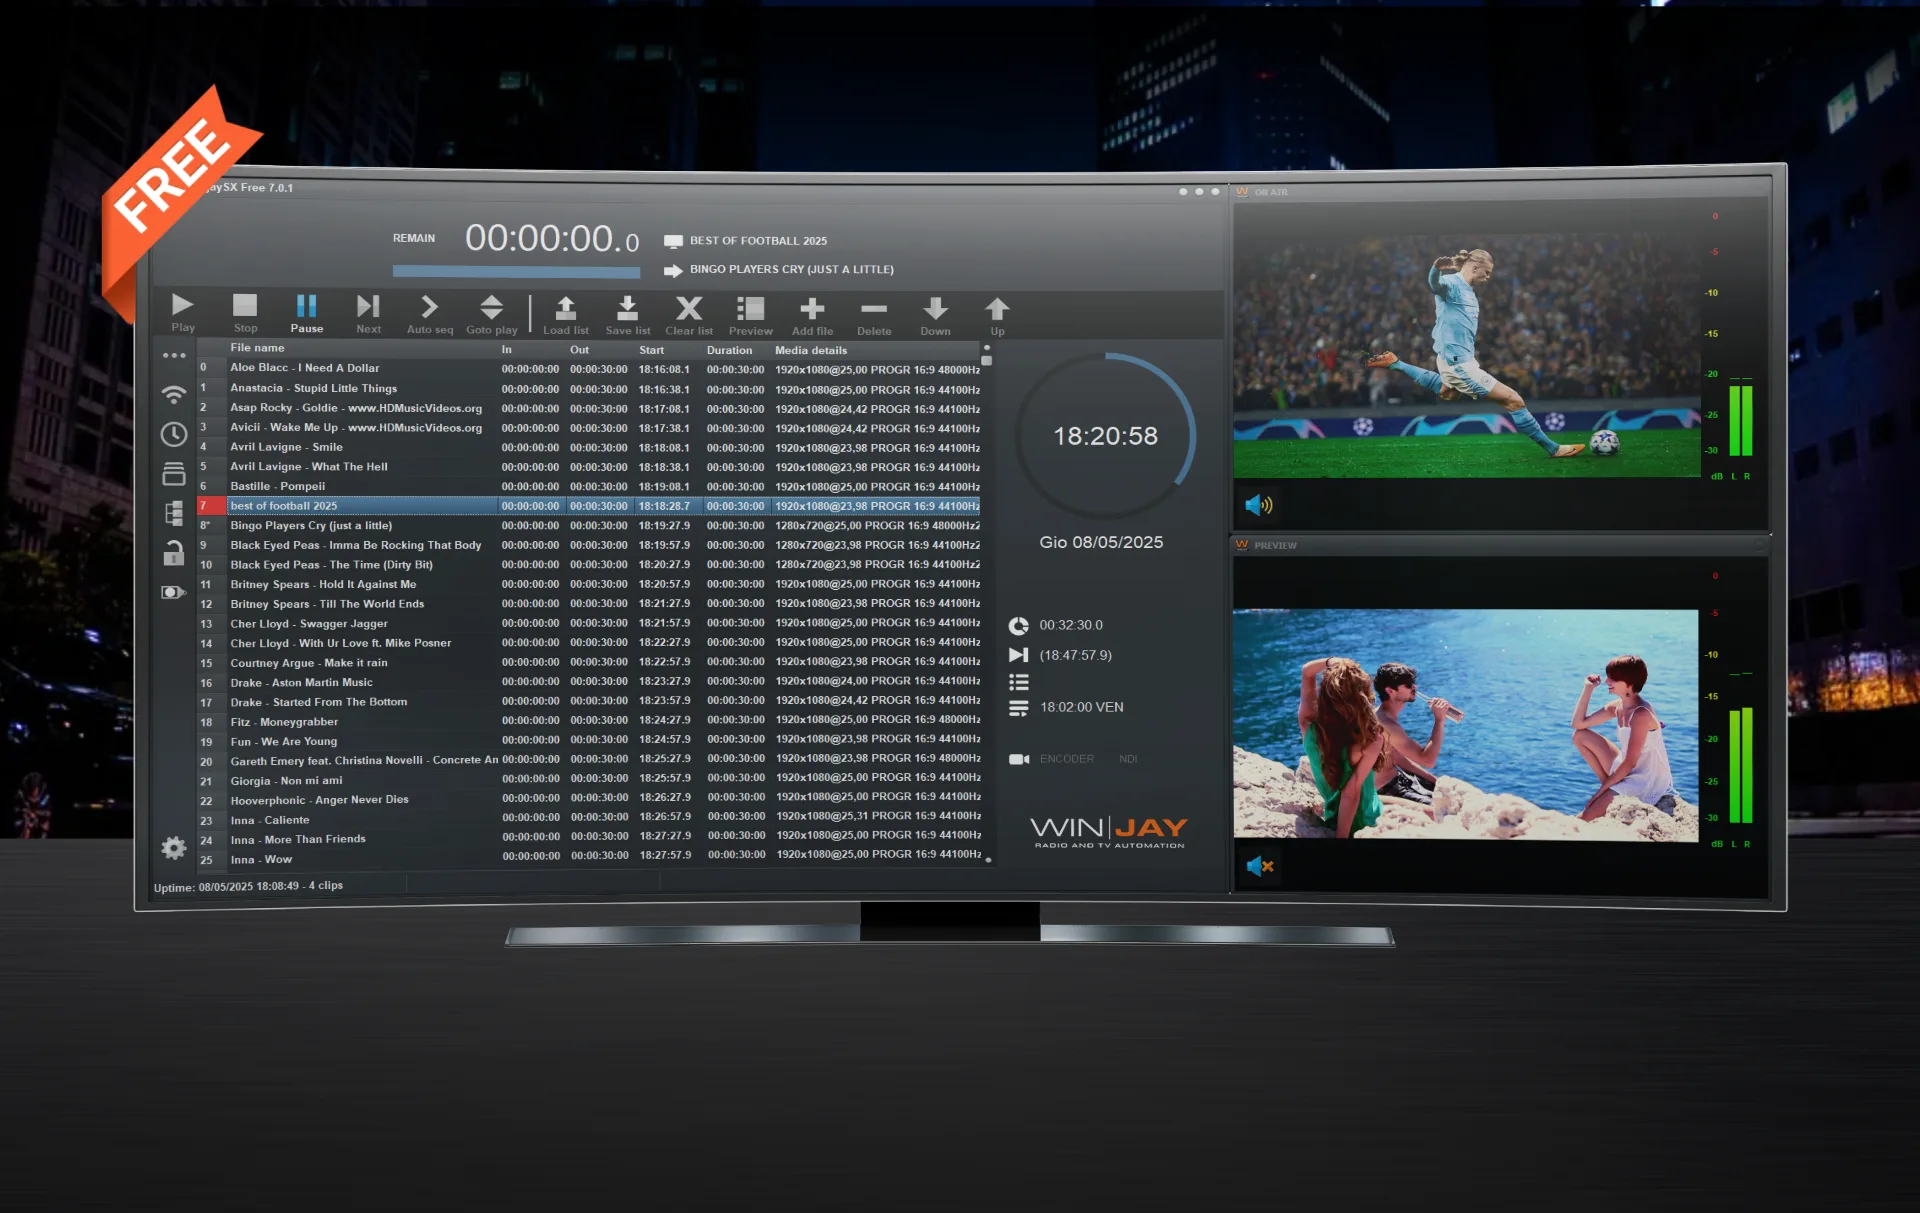The height and width of the screenshot is (1213, 1920).
Task: Expand the three-dots sidebar menu
Action: pyautogui.click(x=174, y=356)
